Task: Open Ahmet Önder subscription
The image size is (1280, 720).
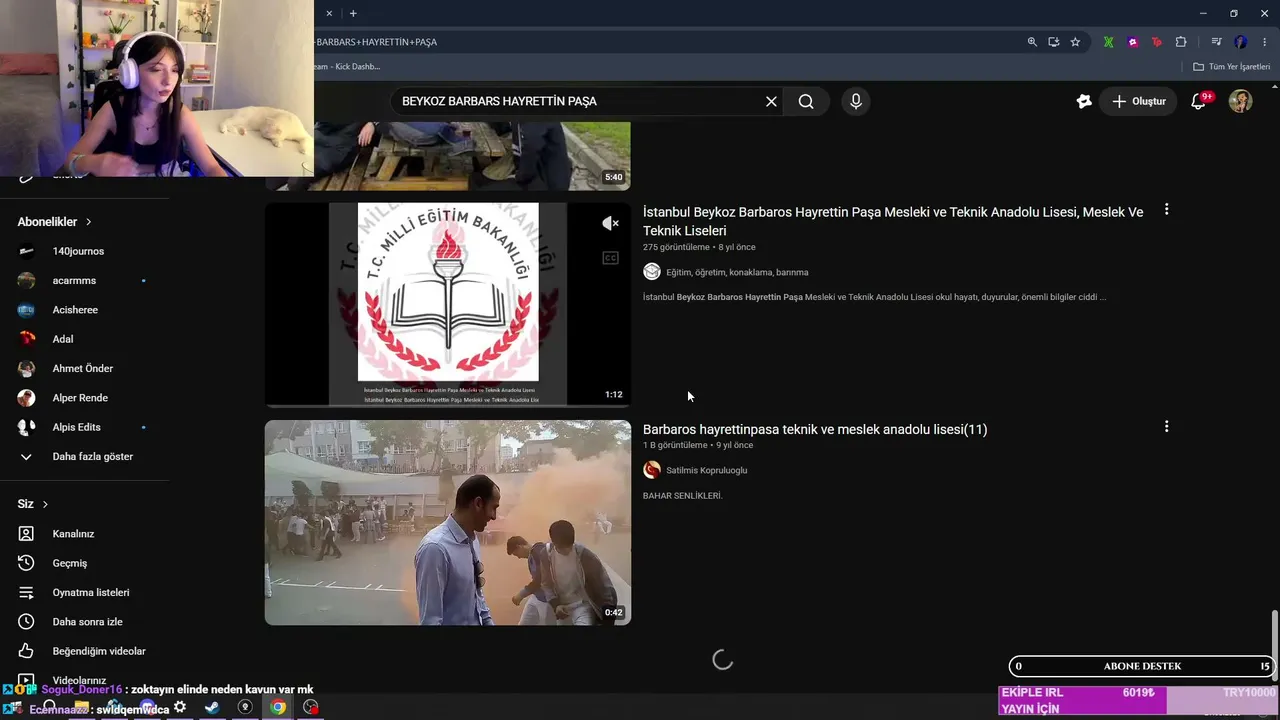Action: pyautogui.click(x=83, y=369)
